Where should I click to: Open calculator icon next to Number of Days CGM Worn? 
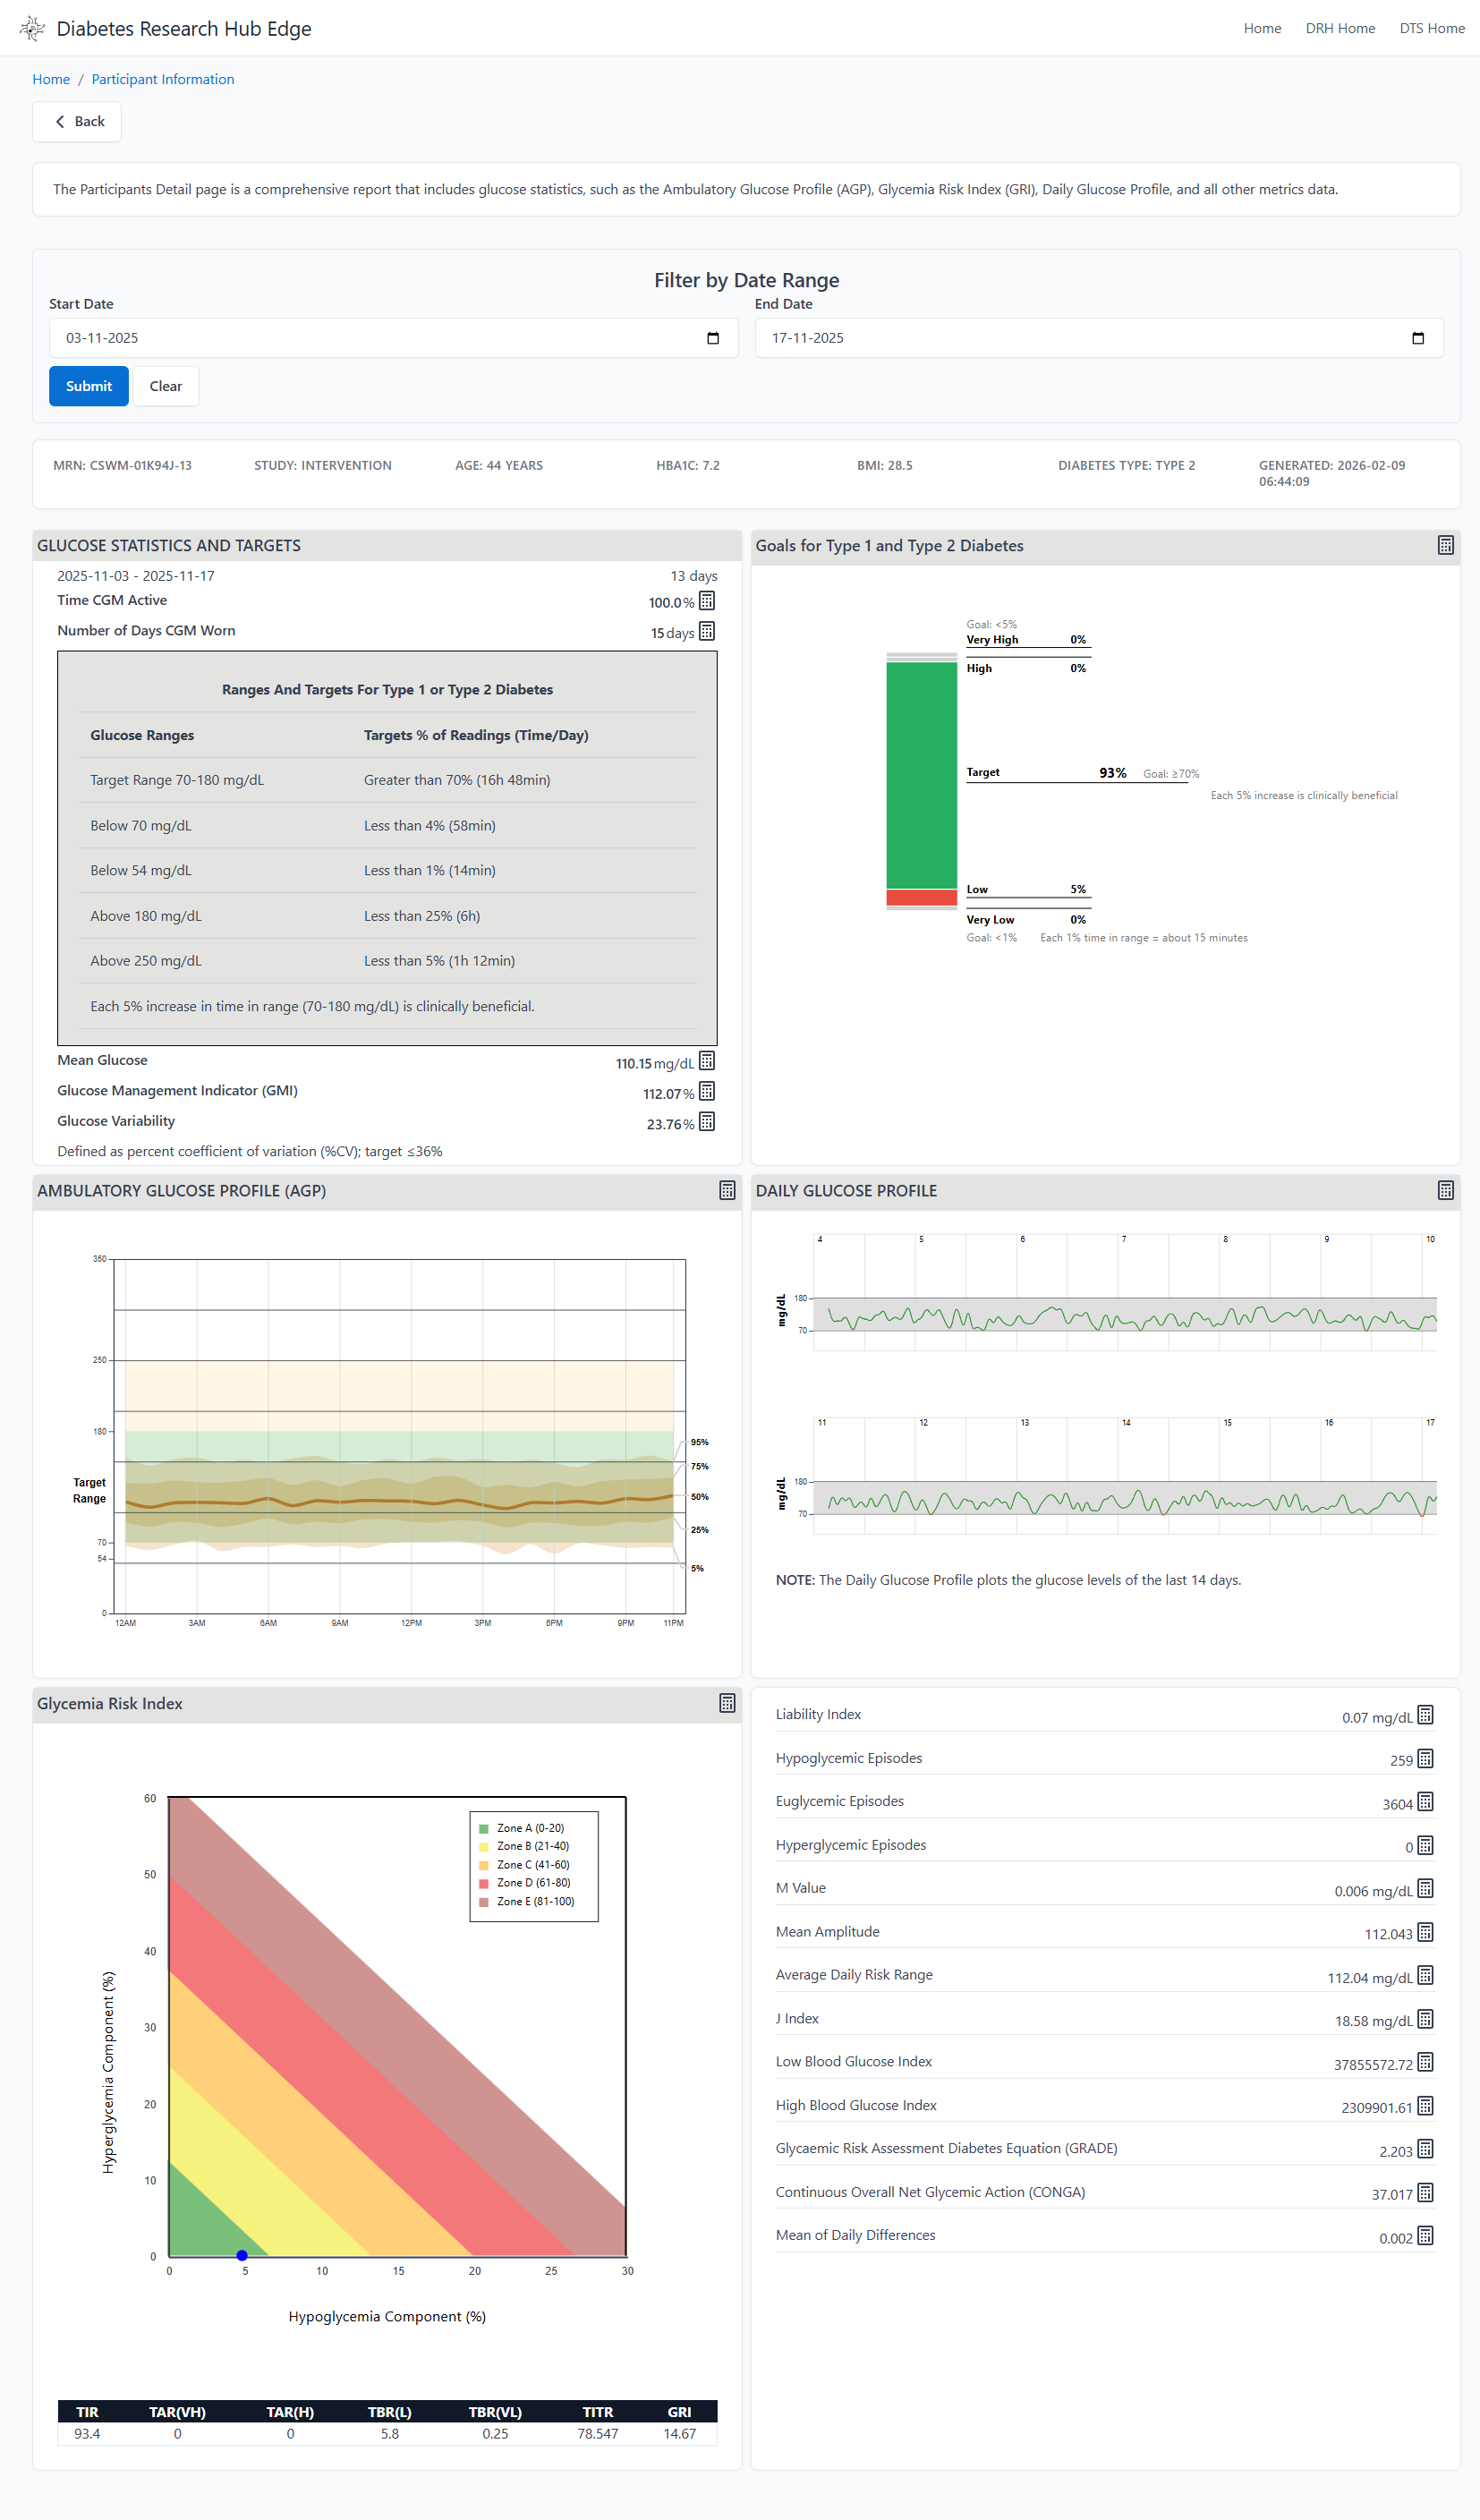click(707, 631)
